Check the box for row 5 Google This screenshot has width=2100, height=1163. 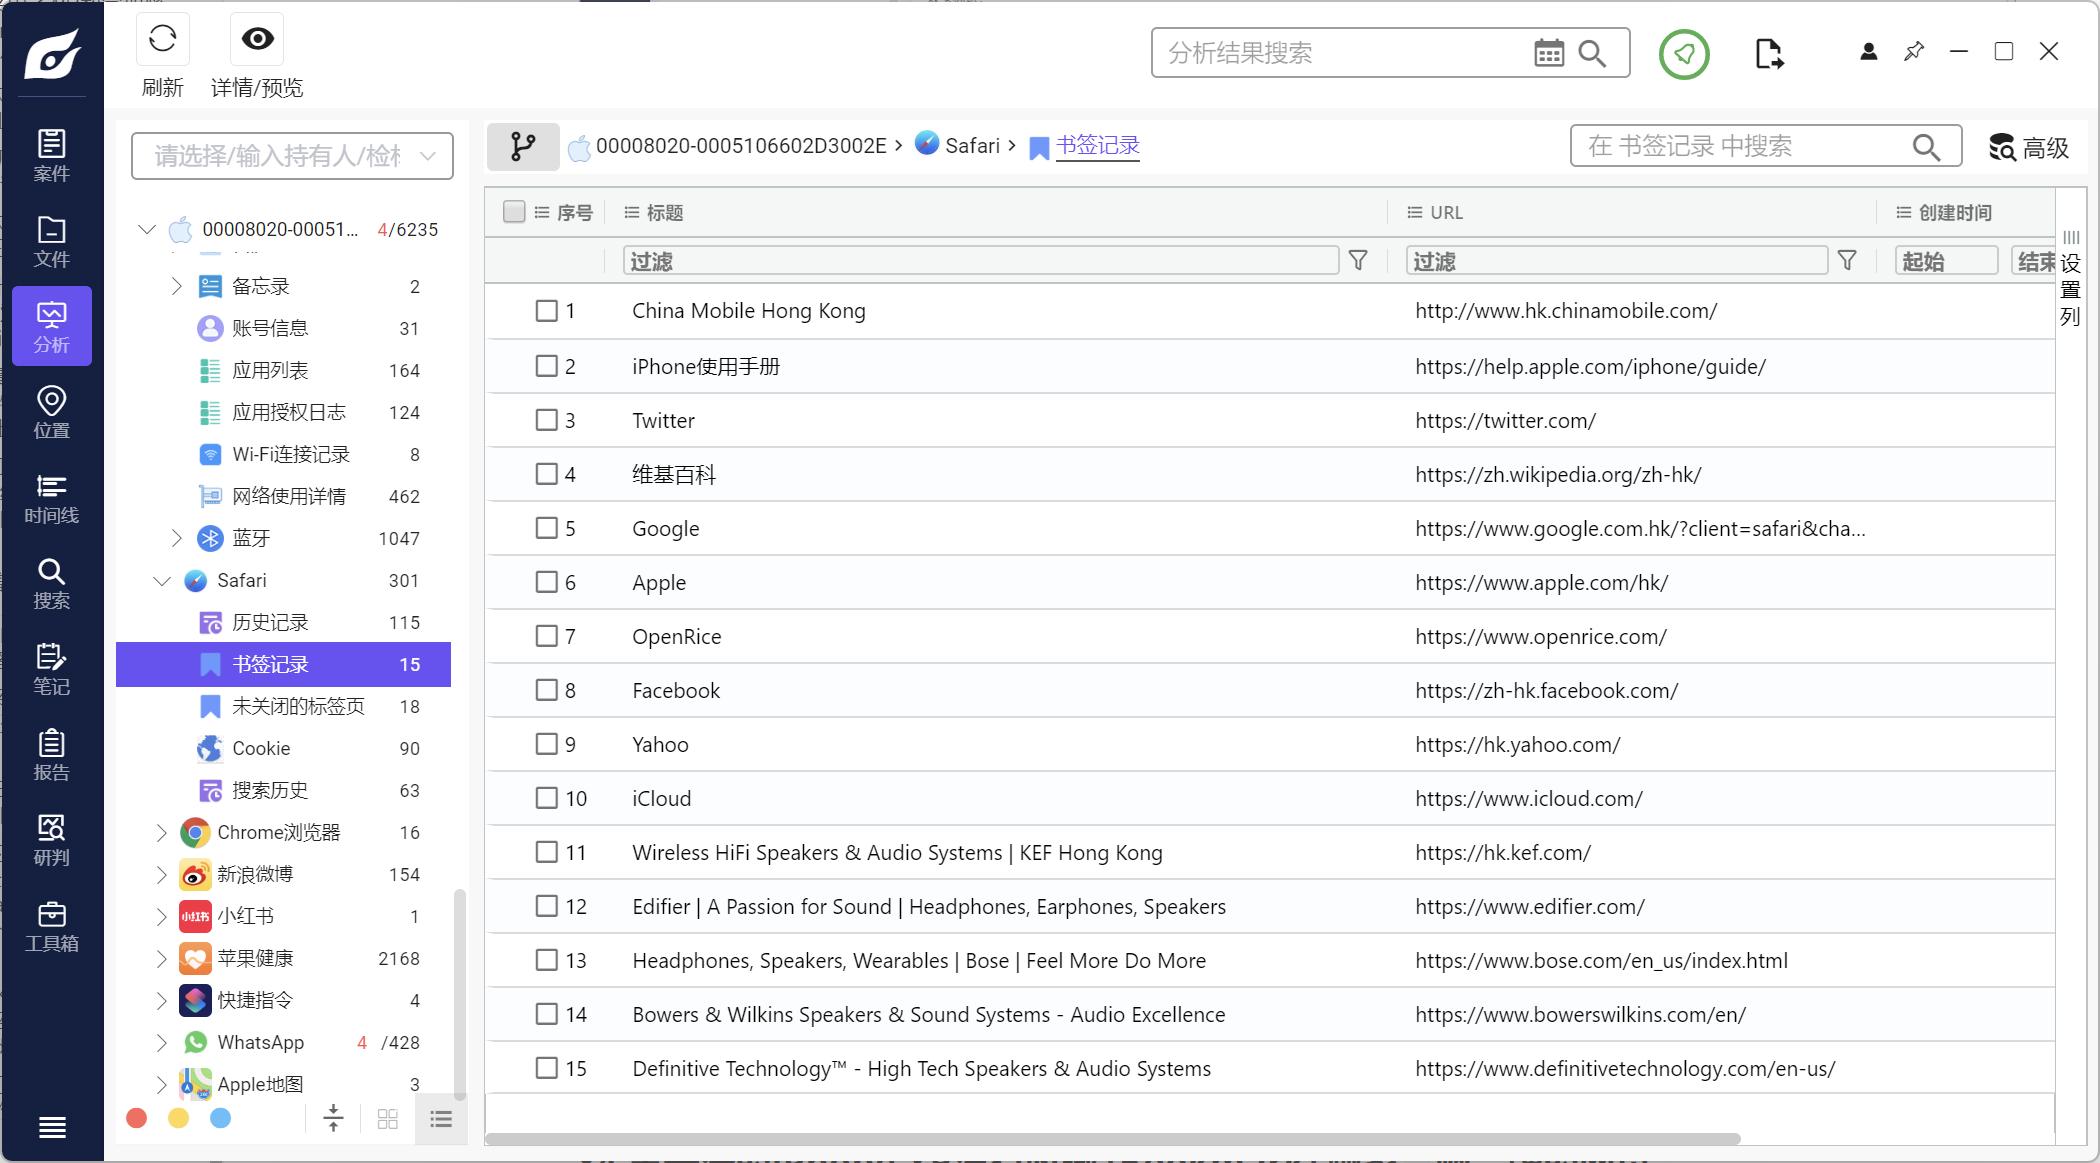pos(546,528)
